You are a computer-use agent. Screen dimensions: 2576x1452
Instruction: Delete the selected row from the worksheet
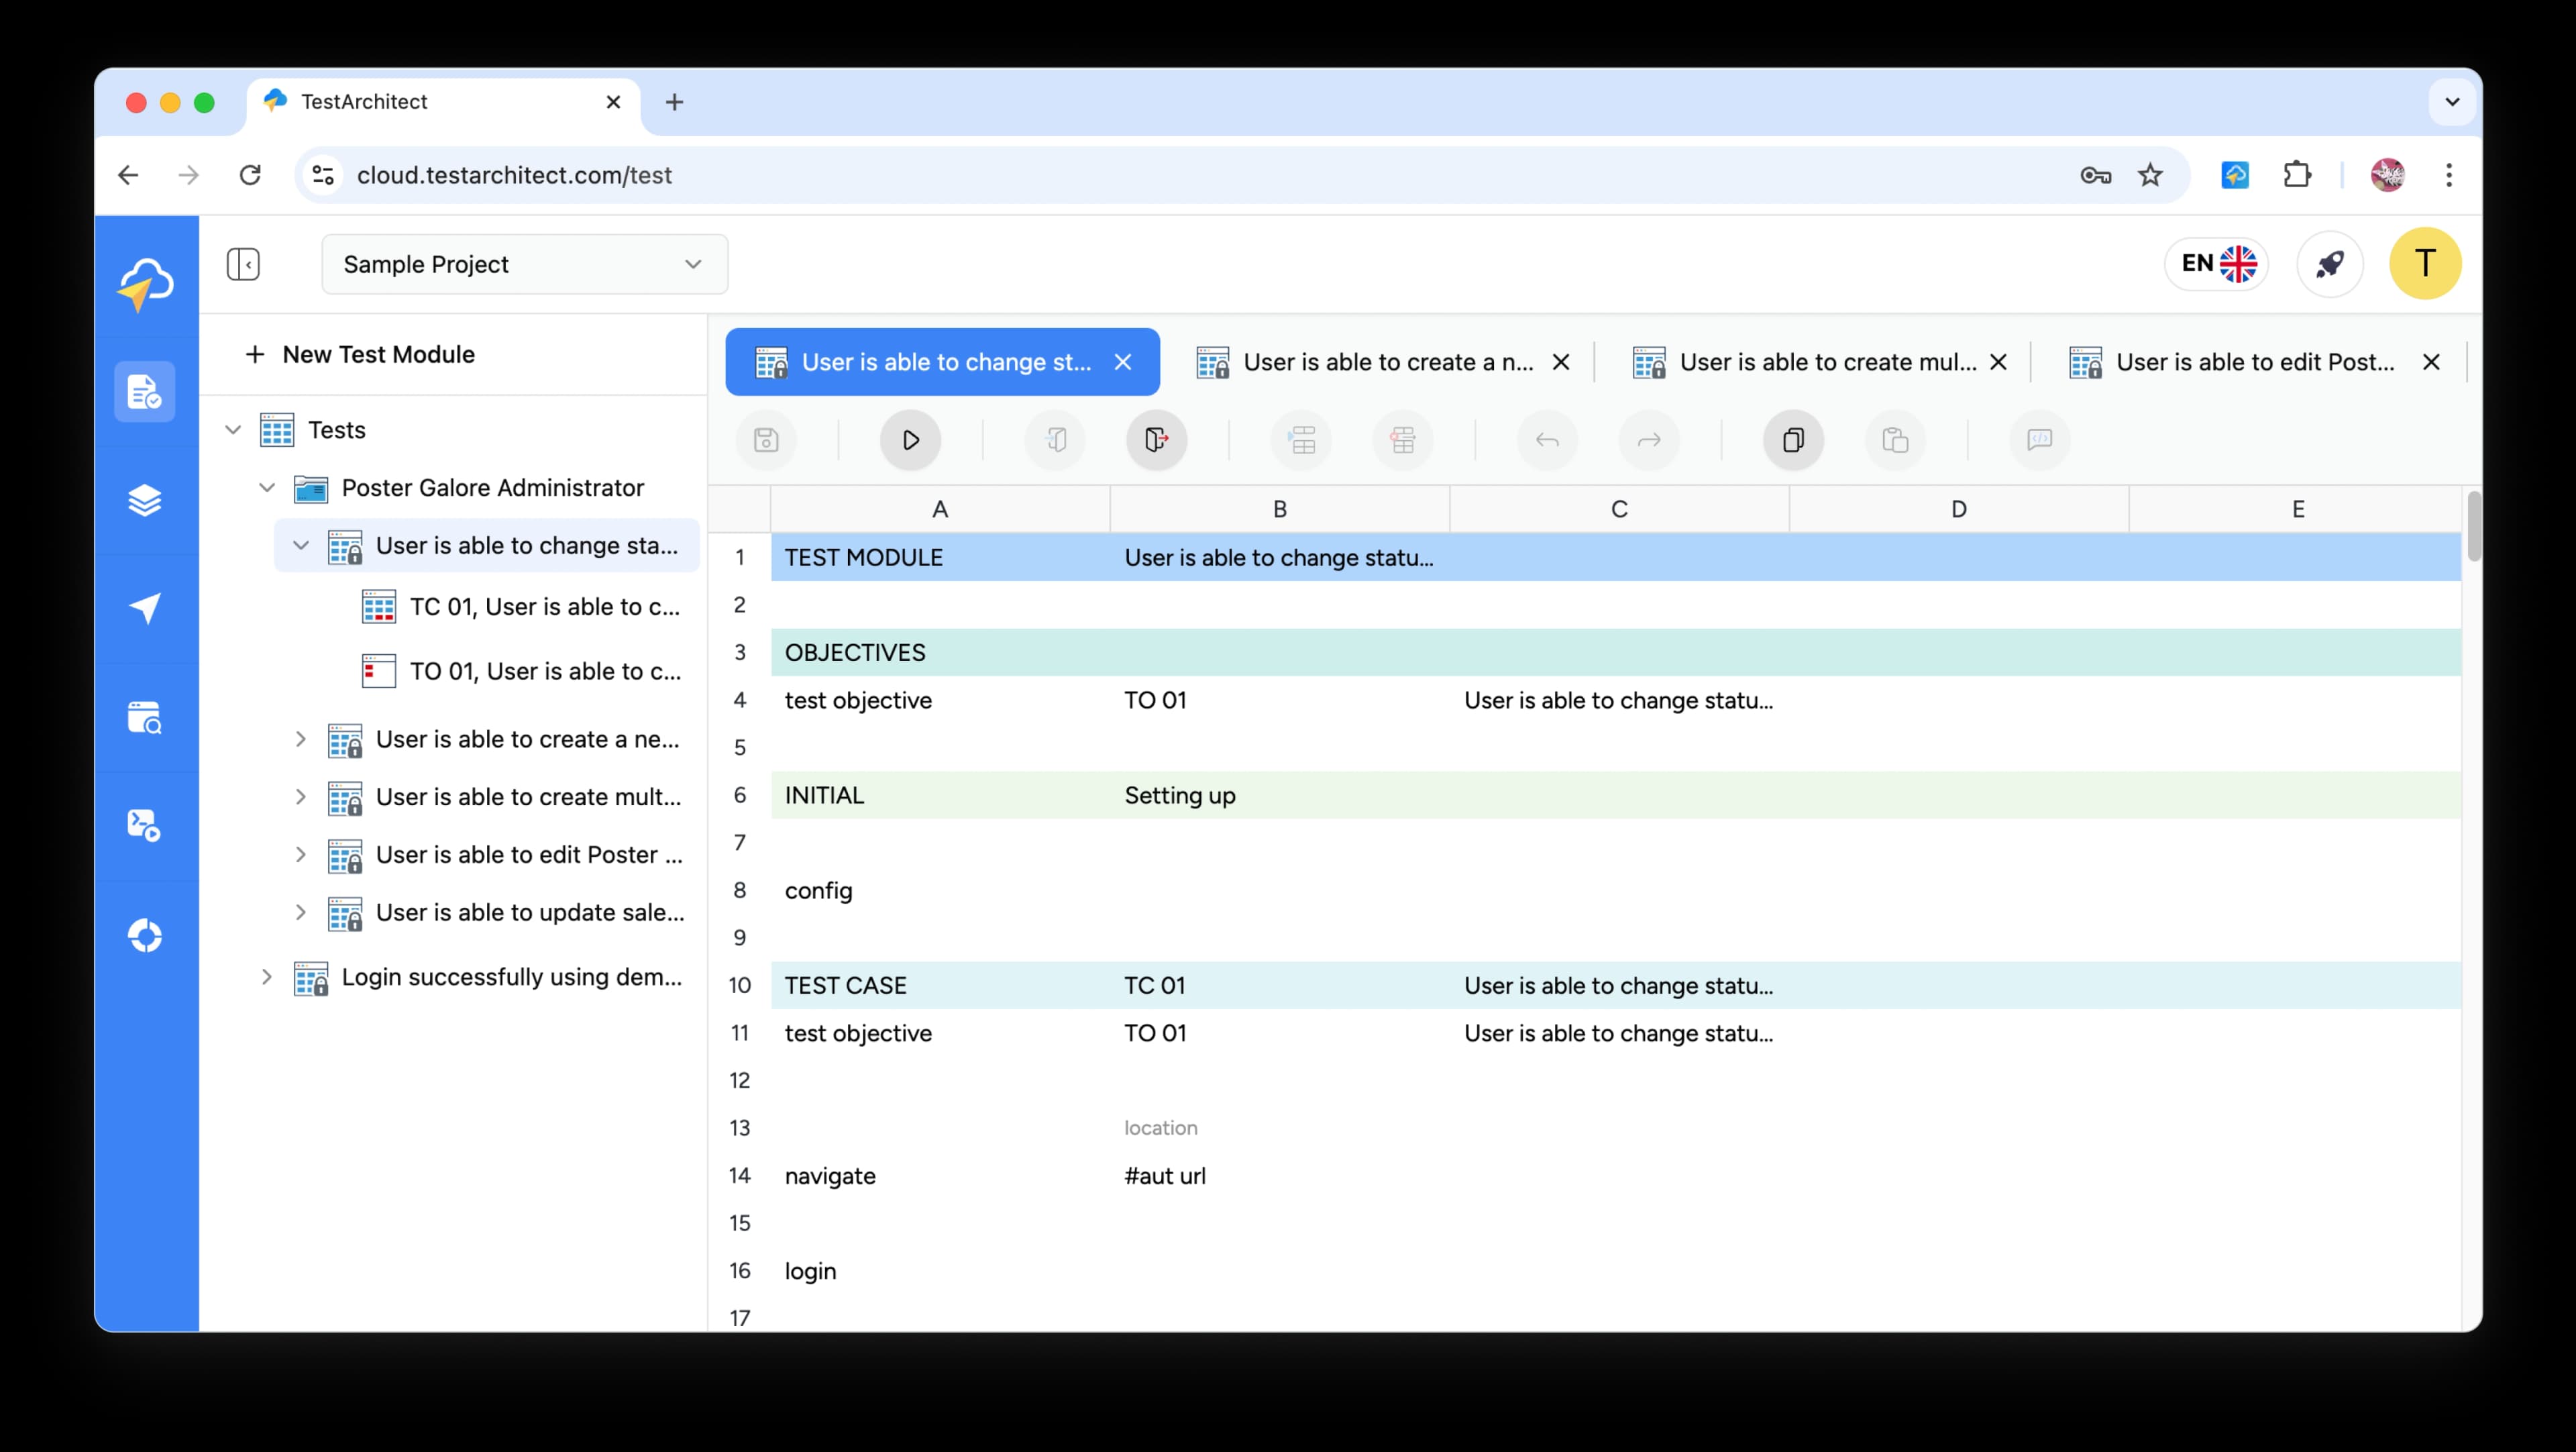[1402, 440]
